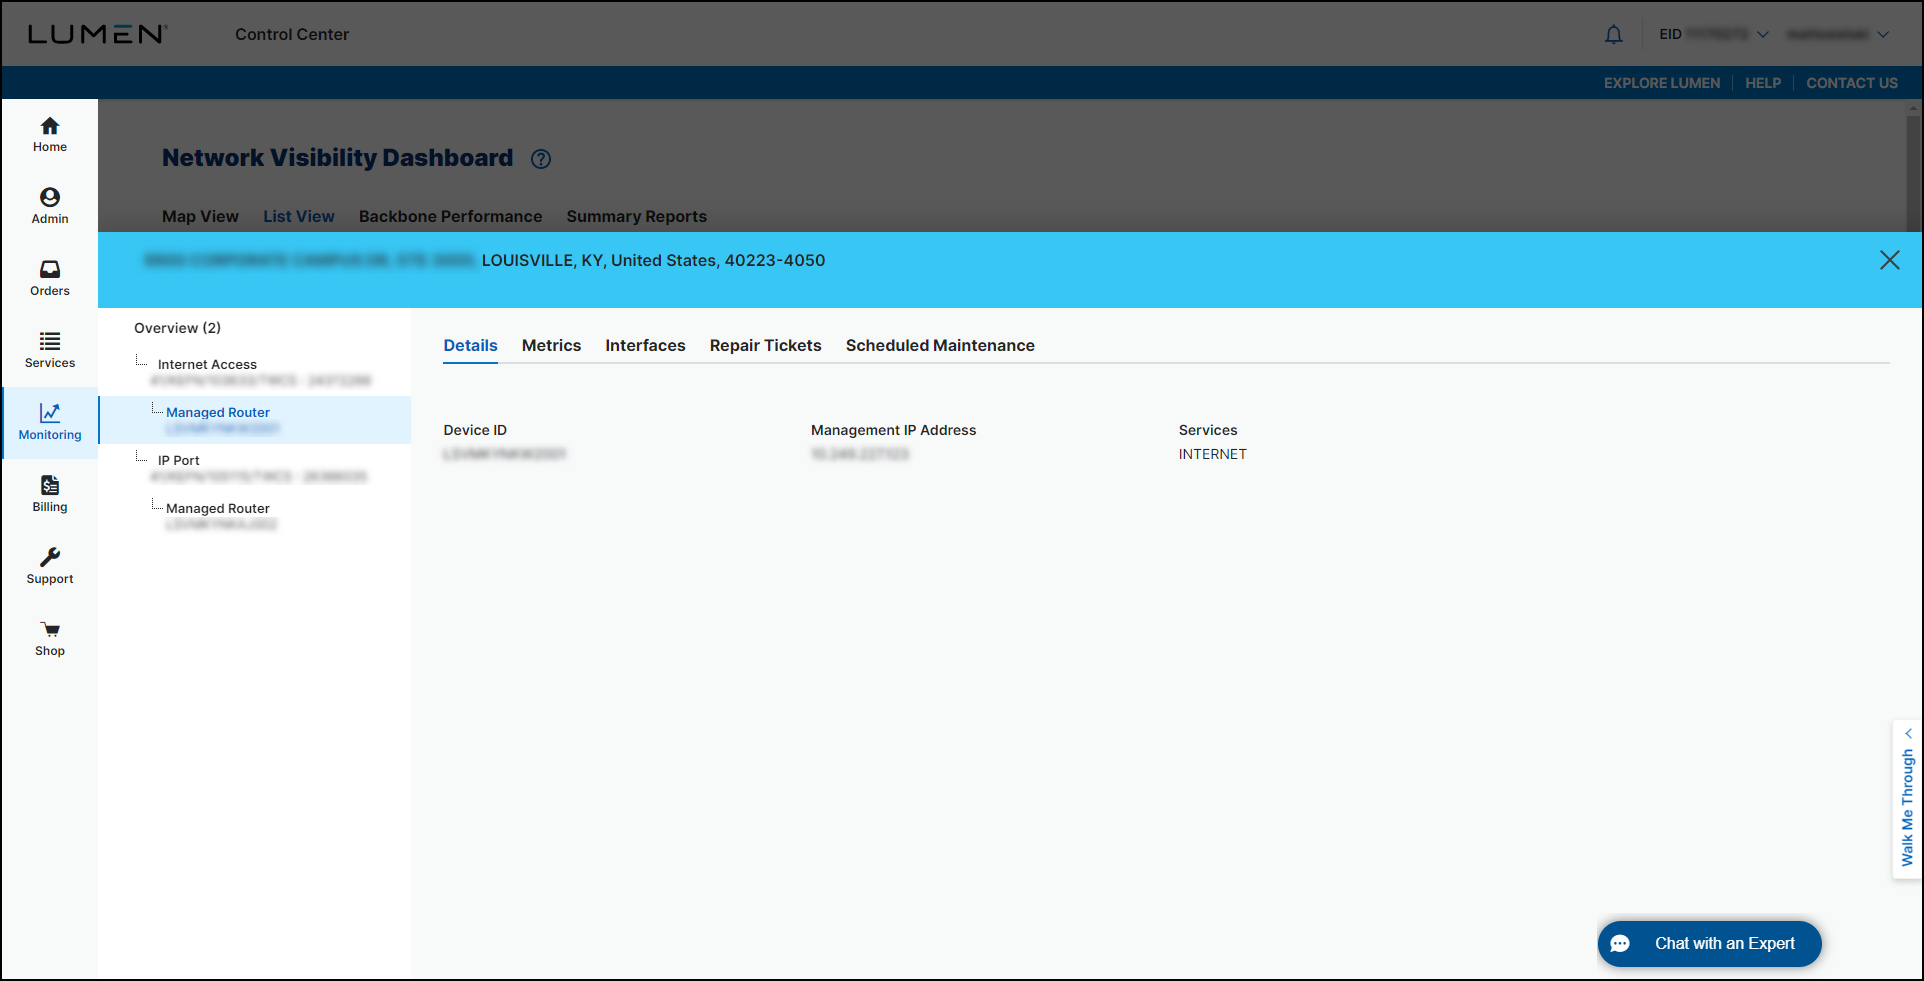Click help icon beside Network Visibility Dashboard
This screenshot has width=1924, height=981.
pyautogui.click(x=541, y=159)
